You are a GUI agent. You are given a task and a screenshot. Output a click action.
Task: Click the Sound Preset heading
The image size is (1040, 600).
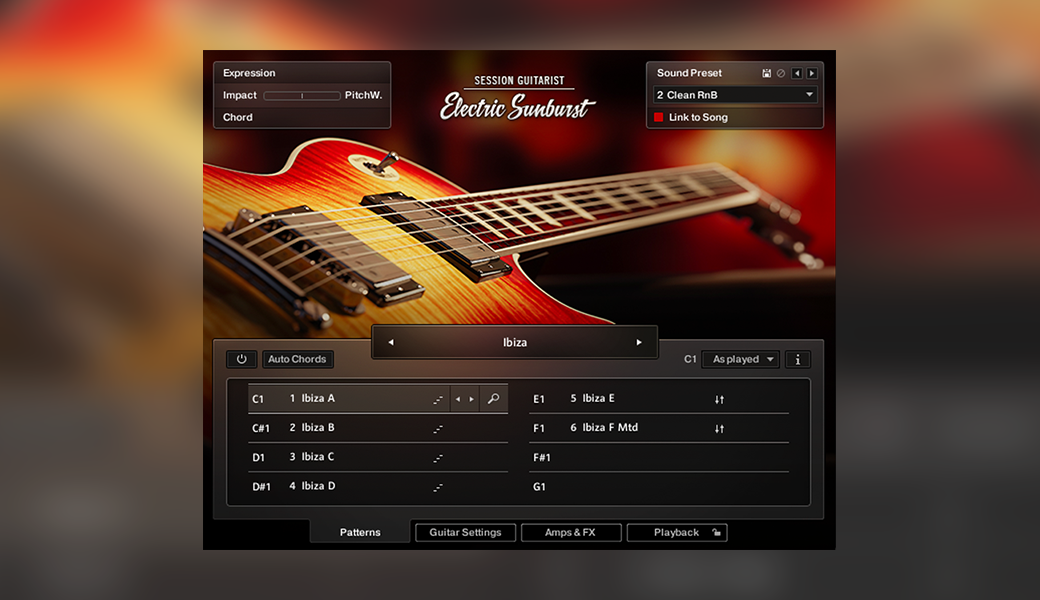(689, 73)
